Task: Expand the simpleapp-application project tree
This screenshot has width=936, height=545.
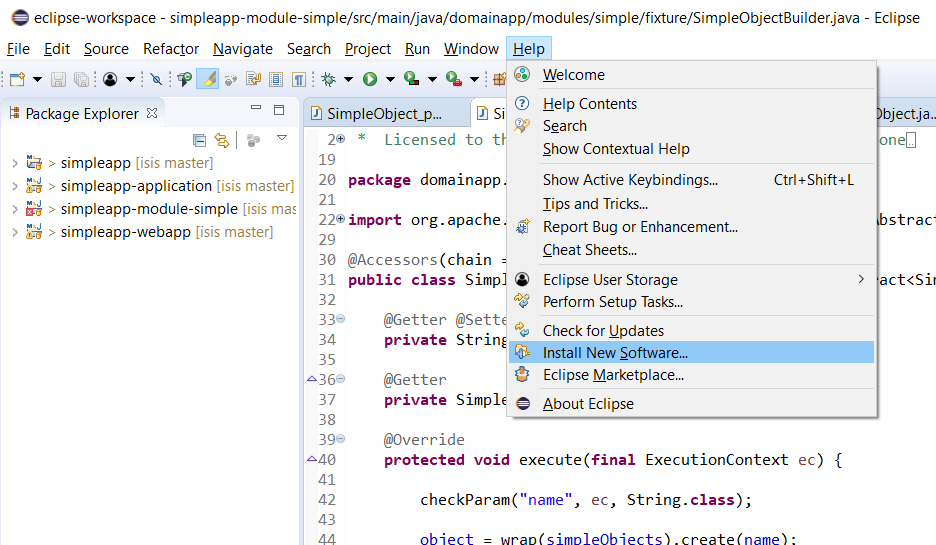Action: pos(14,186)
